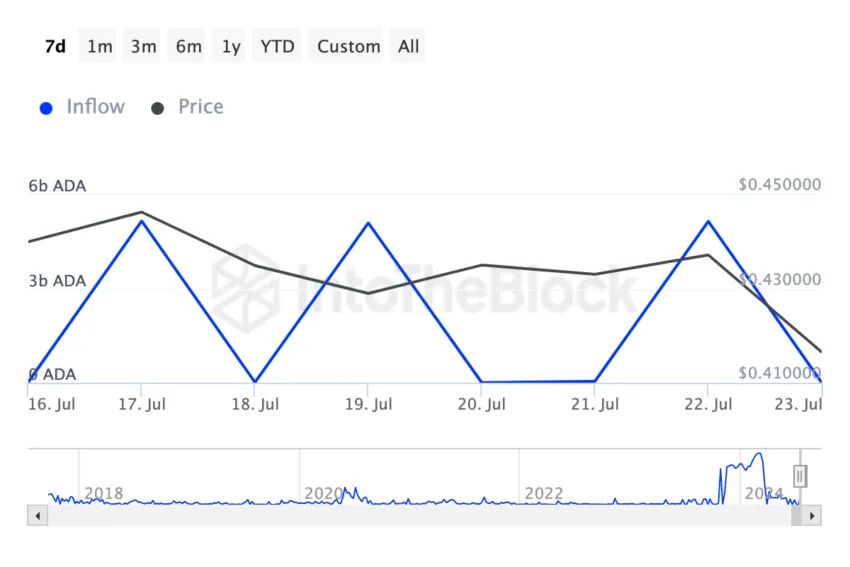Click the blue Inflow legend dot

[46, 108]
